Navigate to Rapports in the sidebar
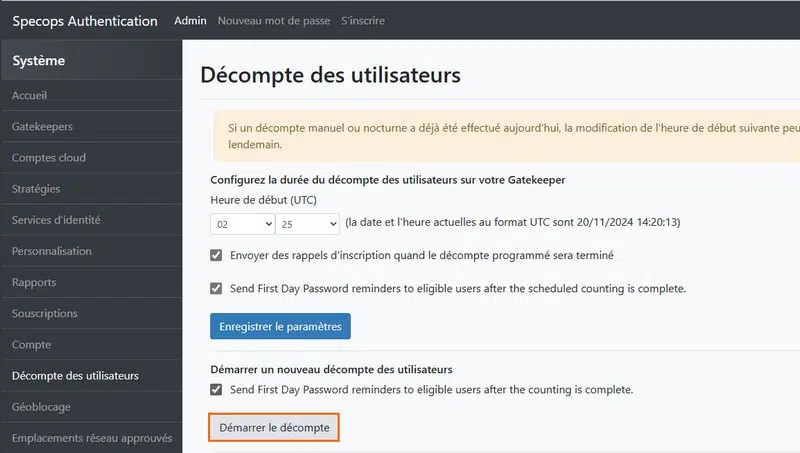This screenshot has height=453, width=800. pyautogui.click(x=34, y=283)
